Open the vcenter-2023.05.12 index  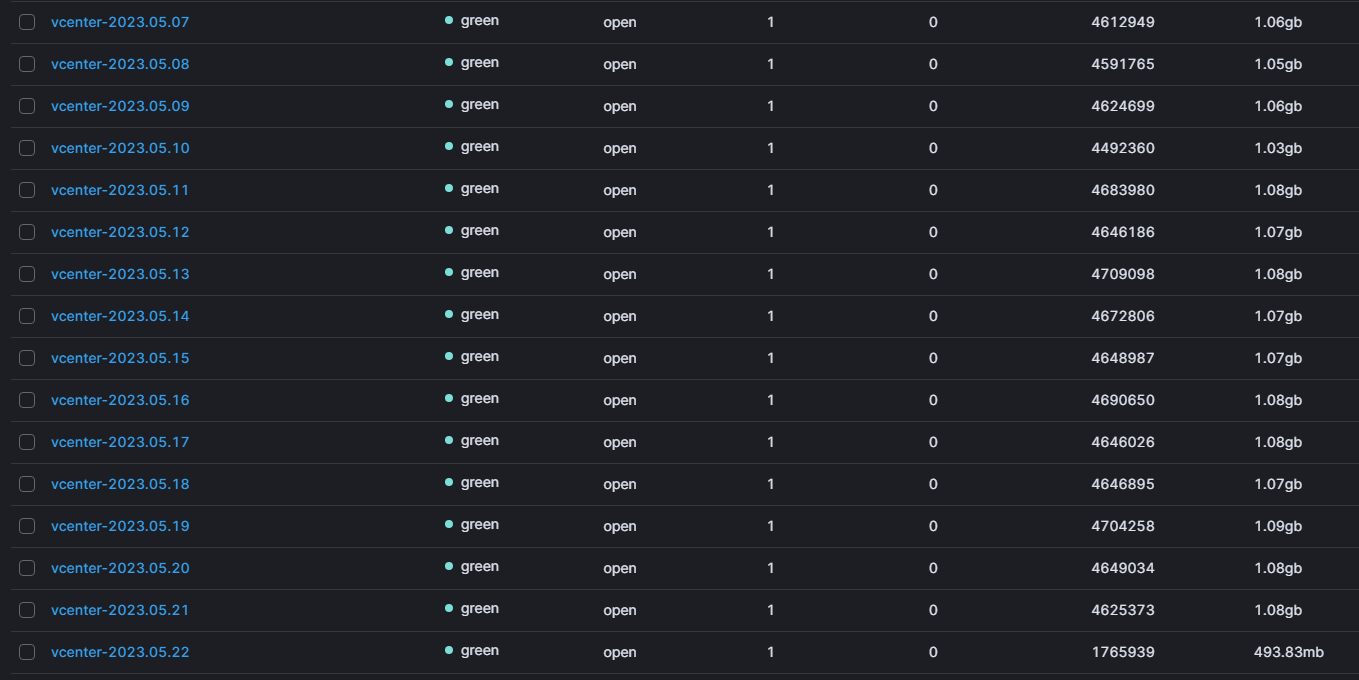coord(120,232)
